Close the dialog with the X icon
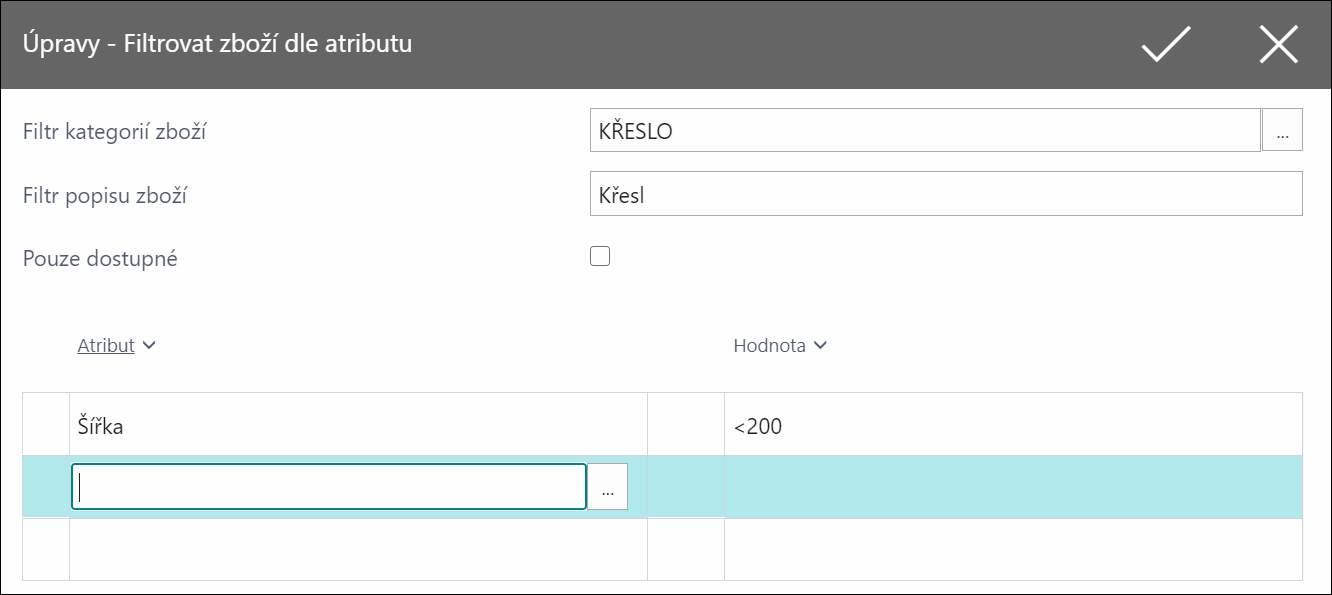1332x595 pixels. (1278, 45)
